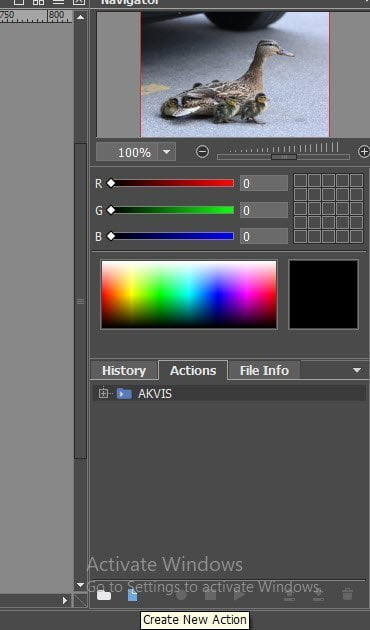Viewport: 370px width, 630px height.
Task: Pick a color from the spectrum field
Action: click(x=189, y=295)
